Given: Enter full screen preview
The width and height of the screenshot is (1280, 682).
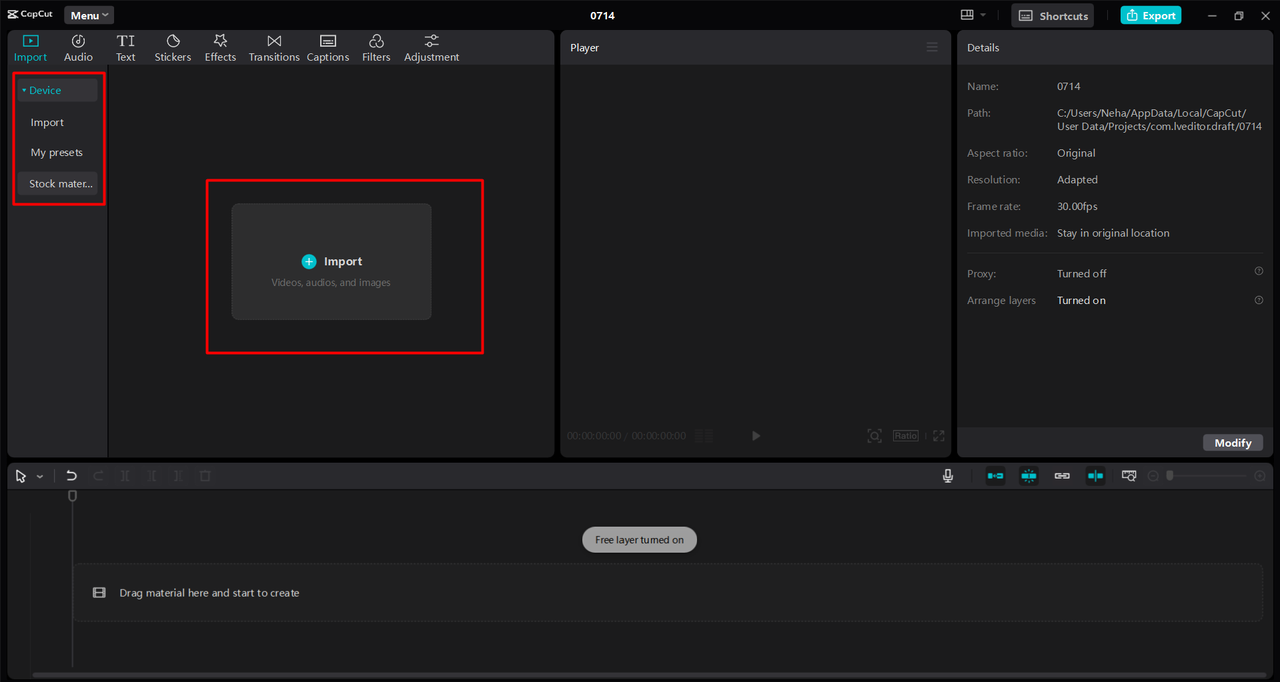Looking at the screenshot, I should coord(938,436).
